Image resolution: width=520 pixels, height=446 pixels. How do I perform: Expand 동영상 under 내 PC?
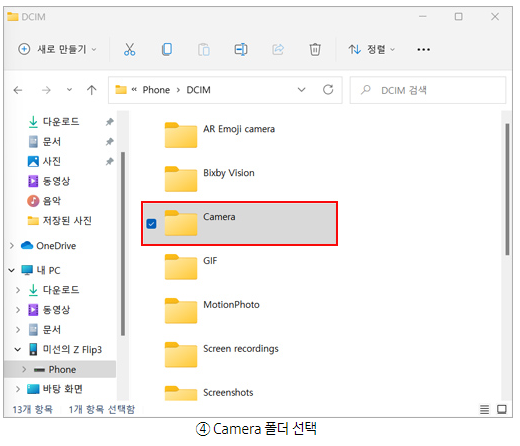pos(18,310)
